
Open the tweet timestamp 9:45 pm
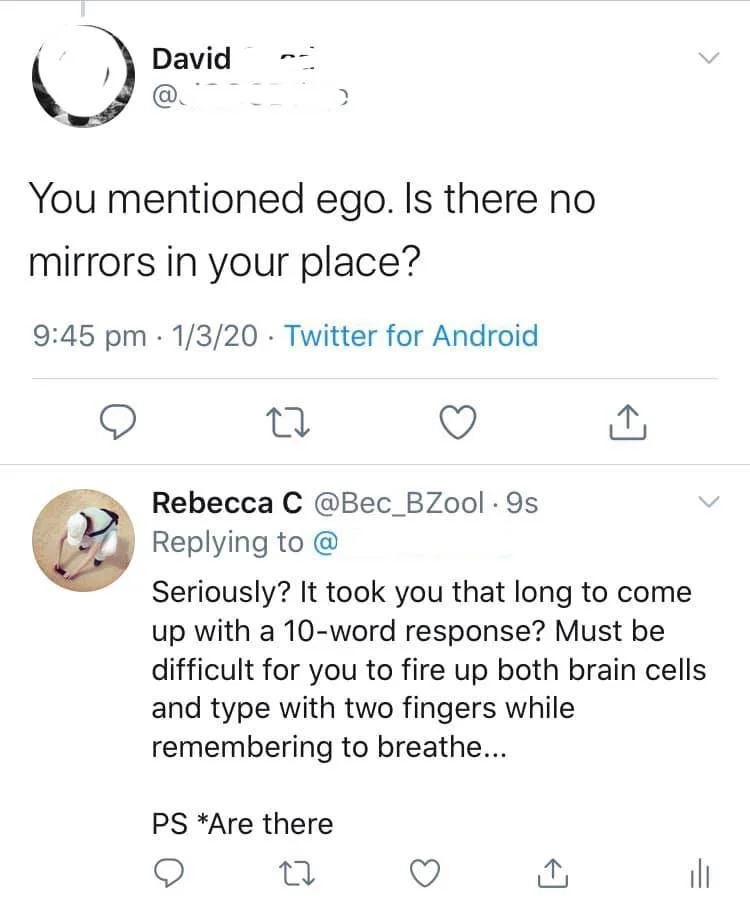(x=89, y=336)
